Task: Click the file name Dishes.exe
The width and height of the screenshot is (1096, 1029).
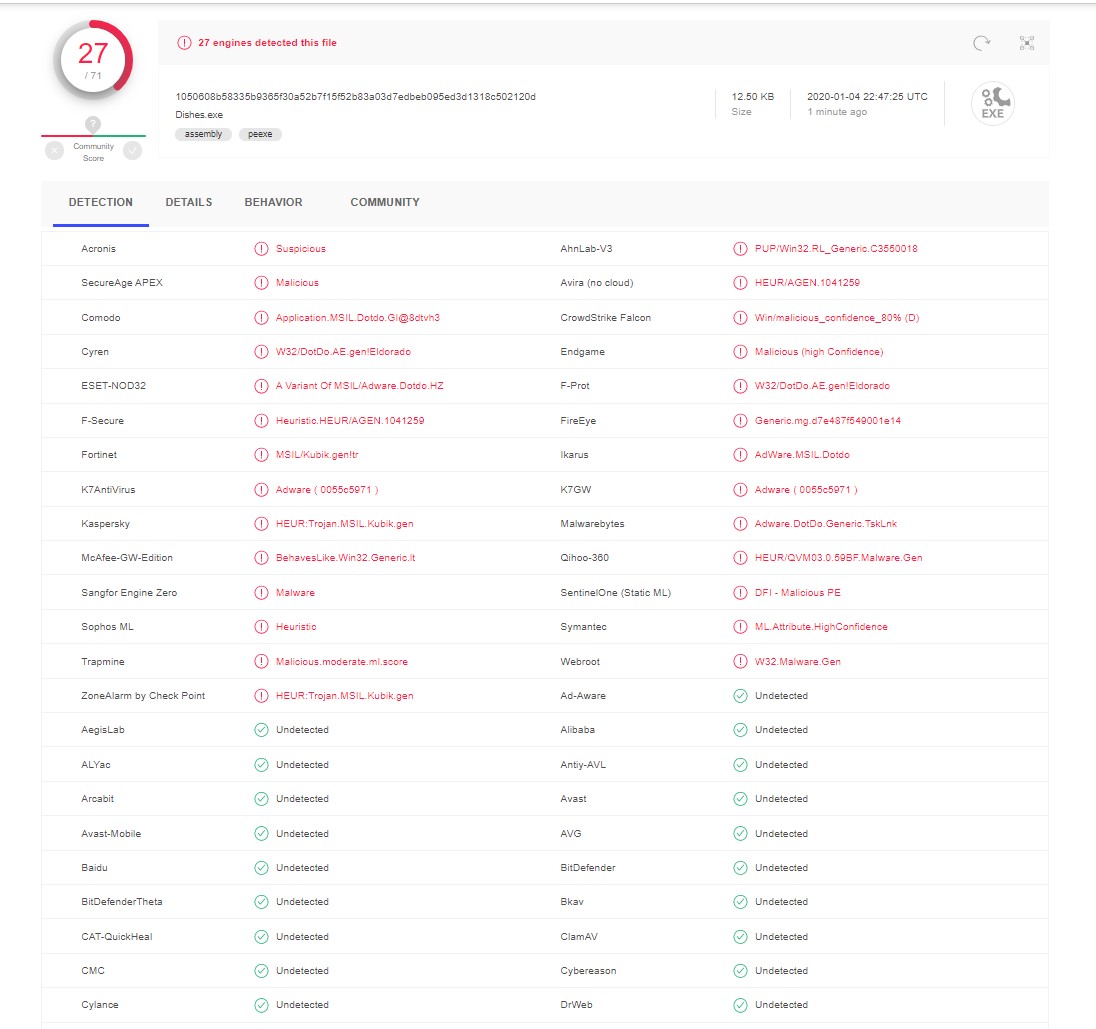Action: [199, 115]
